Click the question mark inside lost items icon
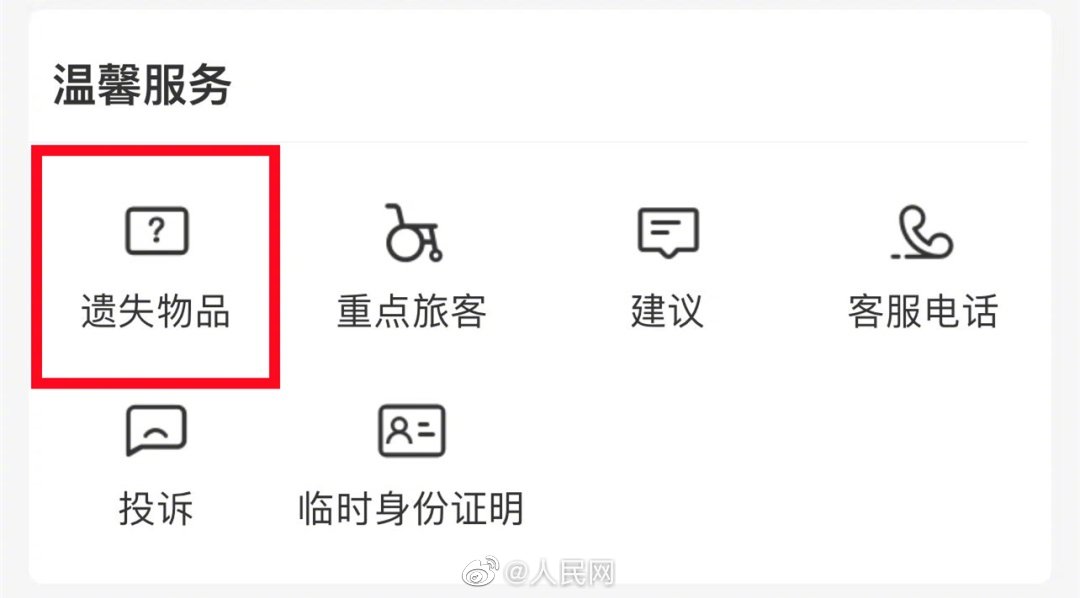1080x598 pixels. coord(157,230)
